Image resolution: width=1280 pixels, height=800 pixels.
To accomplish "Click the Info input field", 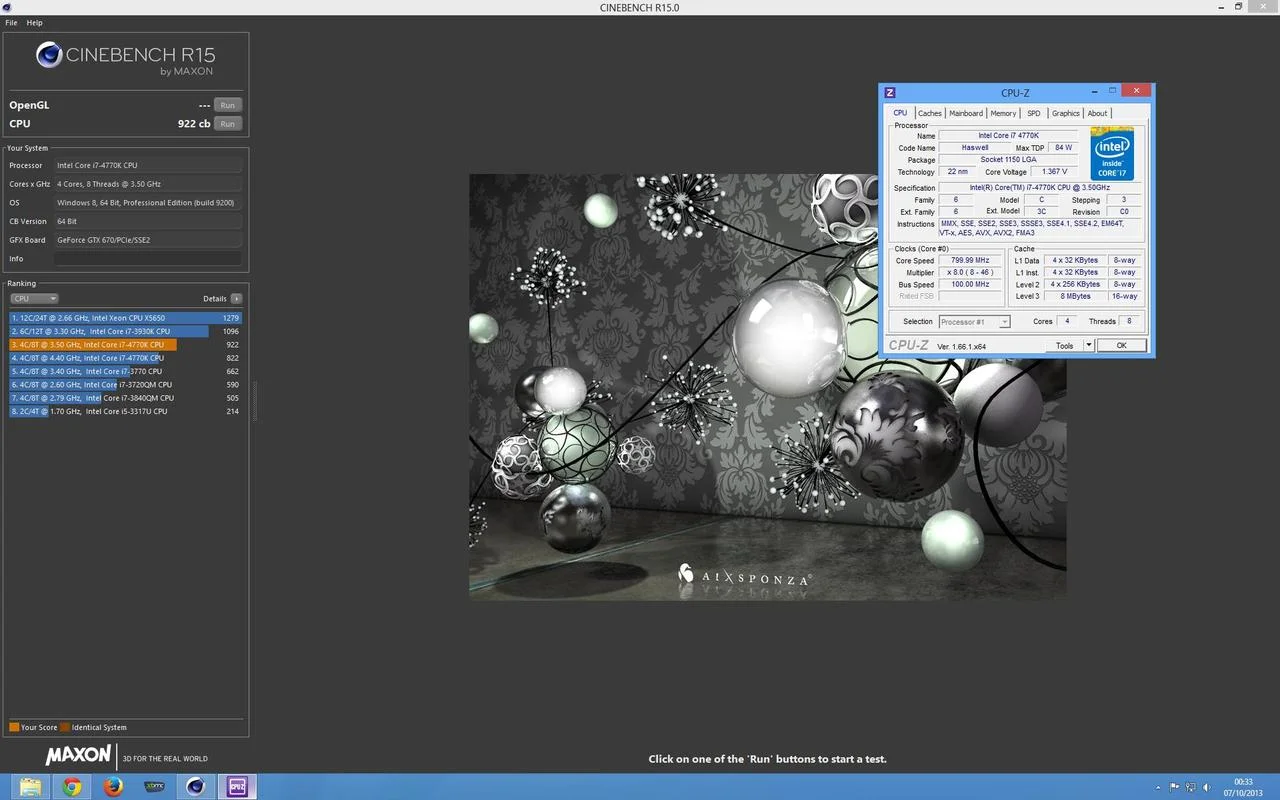I will tap(148, 258).
